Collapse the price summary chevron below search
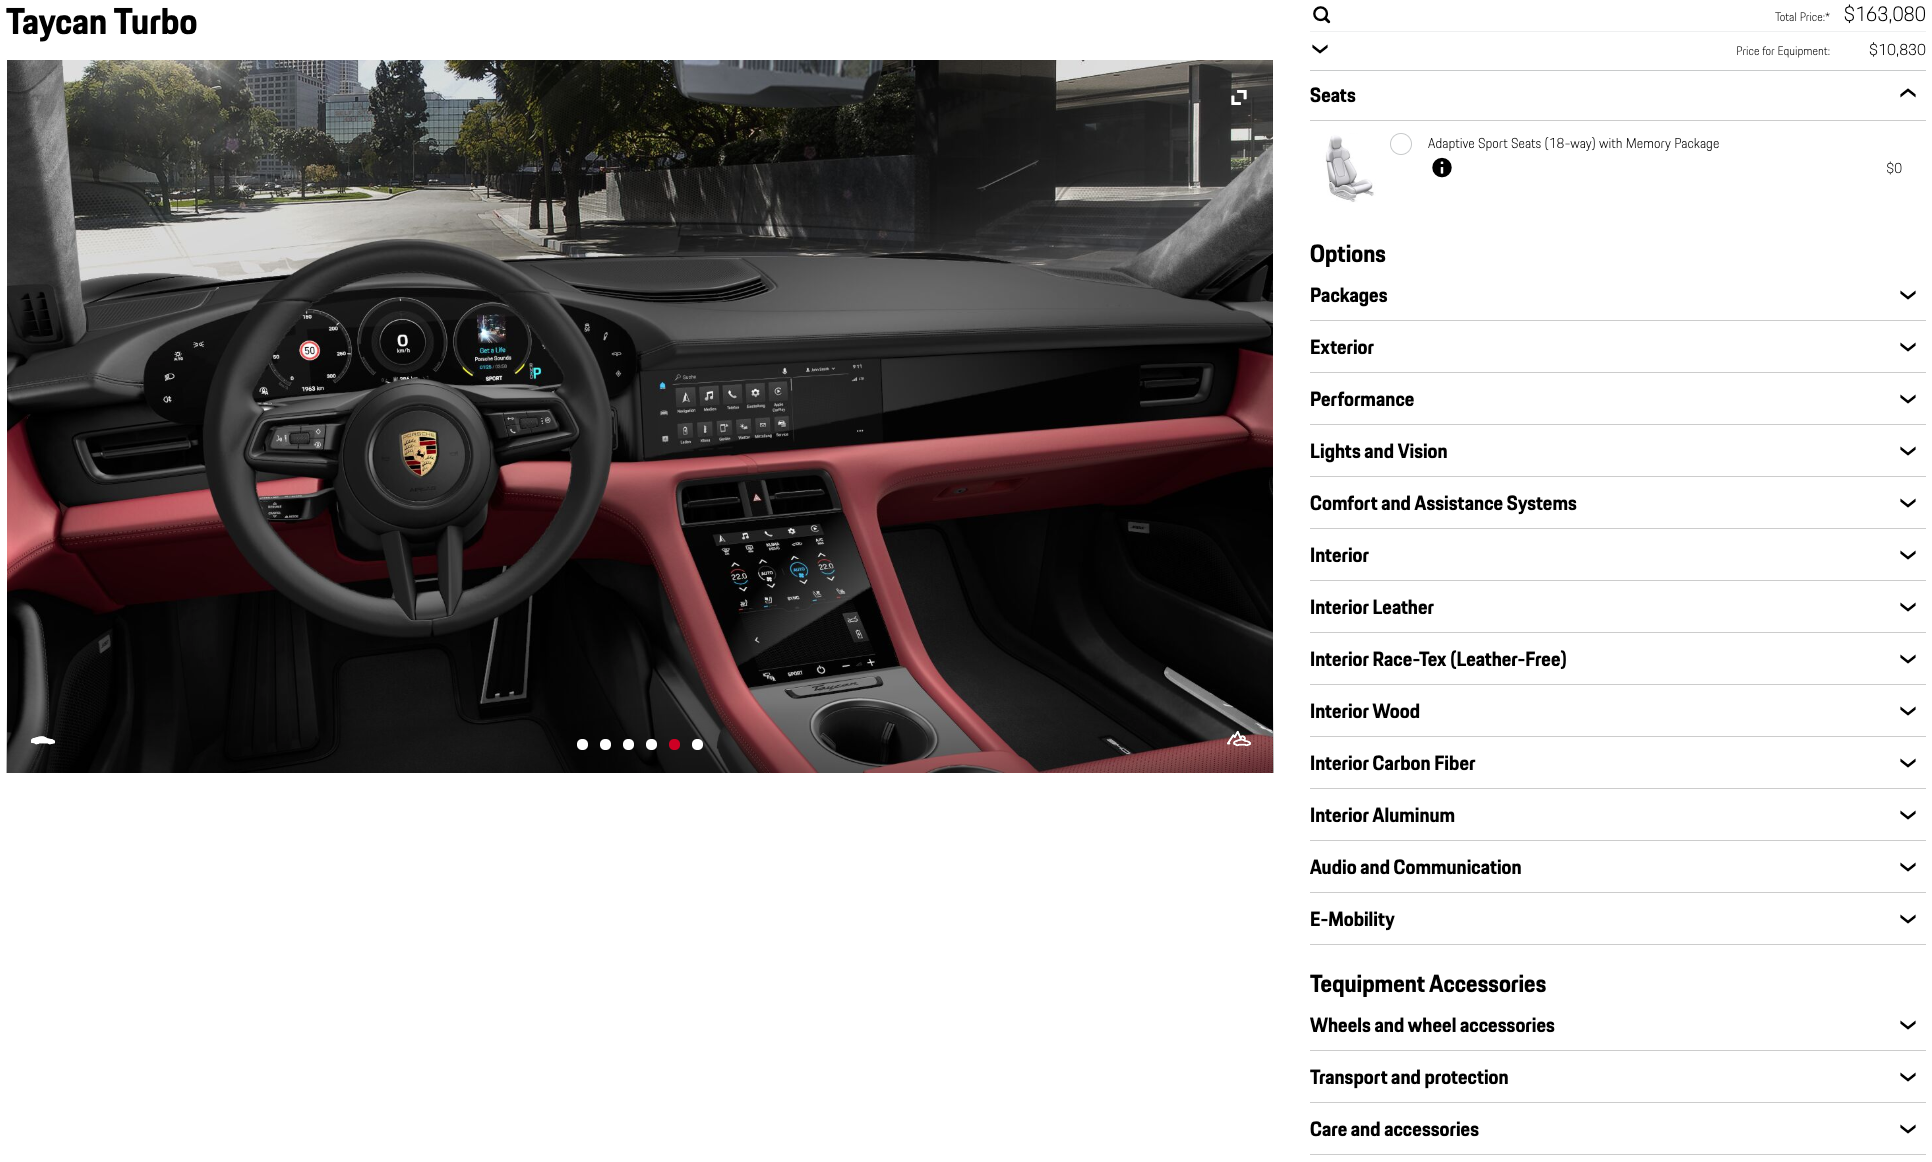The height and width of the screenshot is (1162, 1932). [x=1319, y=48]
